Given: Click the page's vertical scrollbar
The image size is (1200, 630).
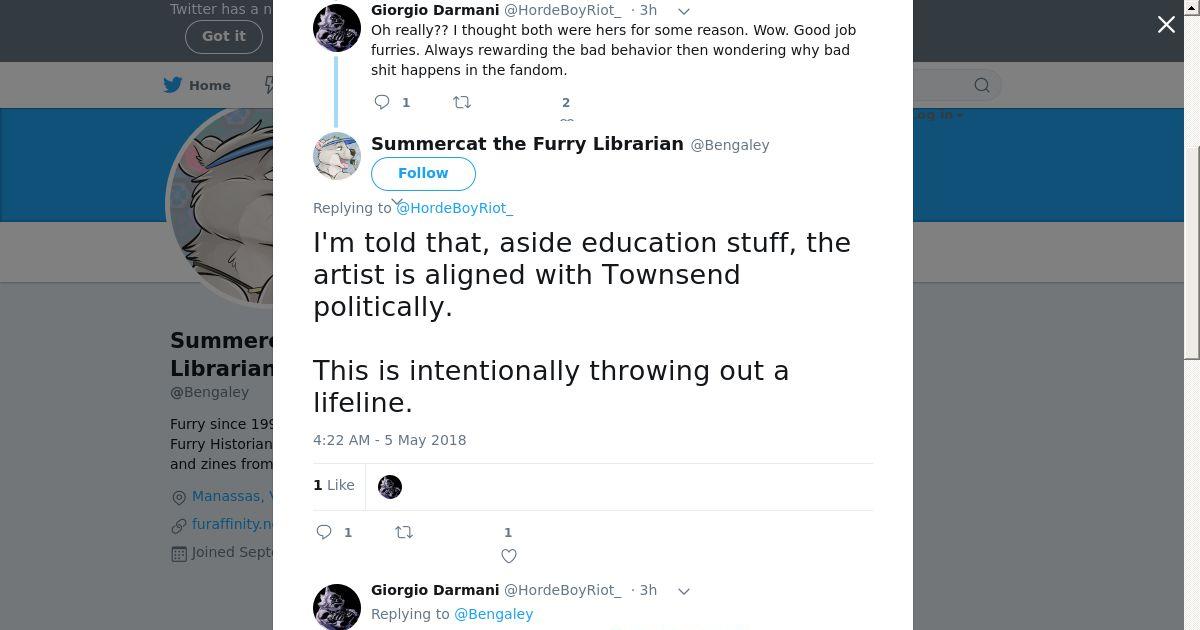Looking at the screenshot, I should point(1191,250).
